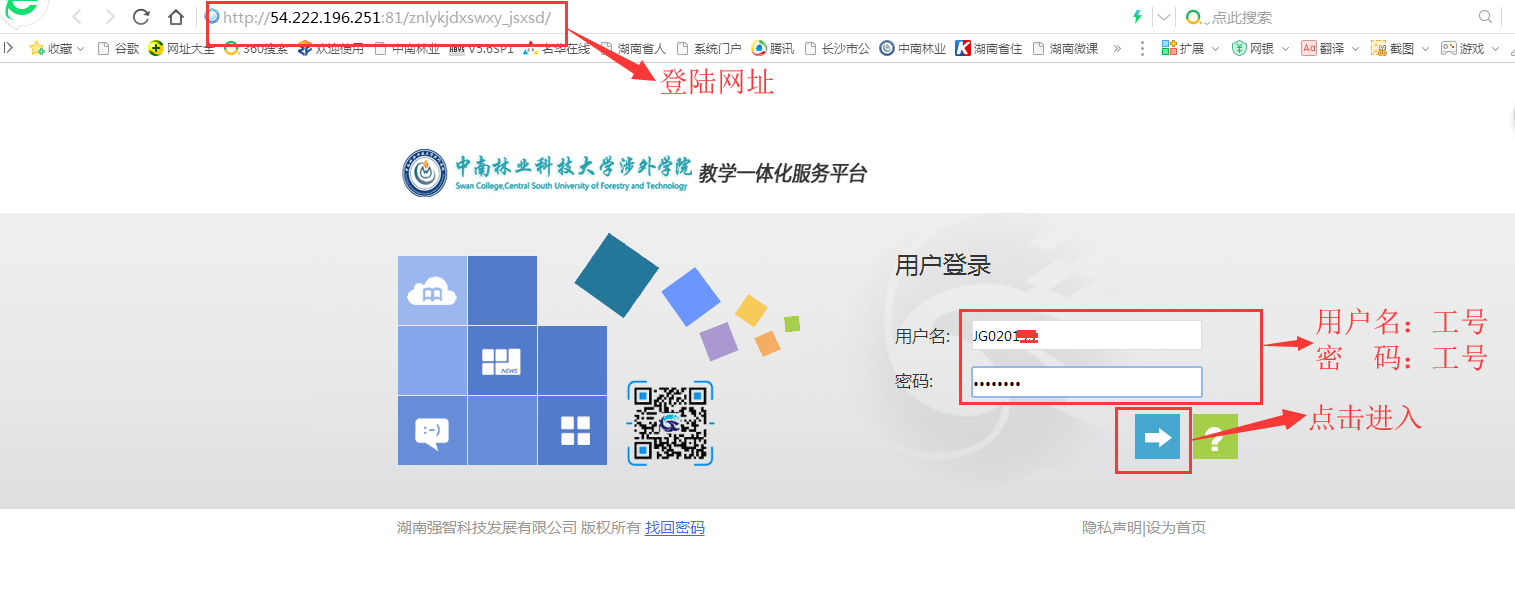This screenshot has height=603, width=1515.
Task: Click the 密码 password input field
Action: [x=1085, y=381]
